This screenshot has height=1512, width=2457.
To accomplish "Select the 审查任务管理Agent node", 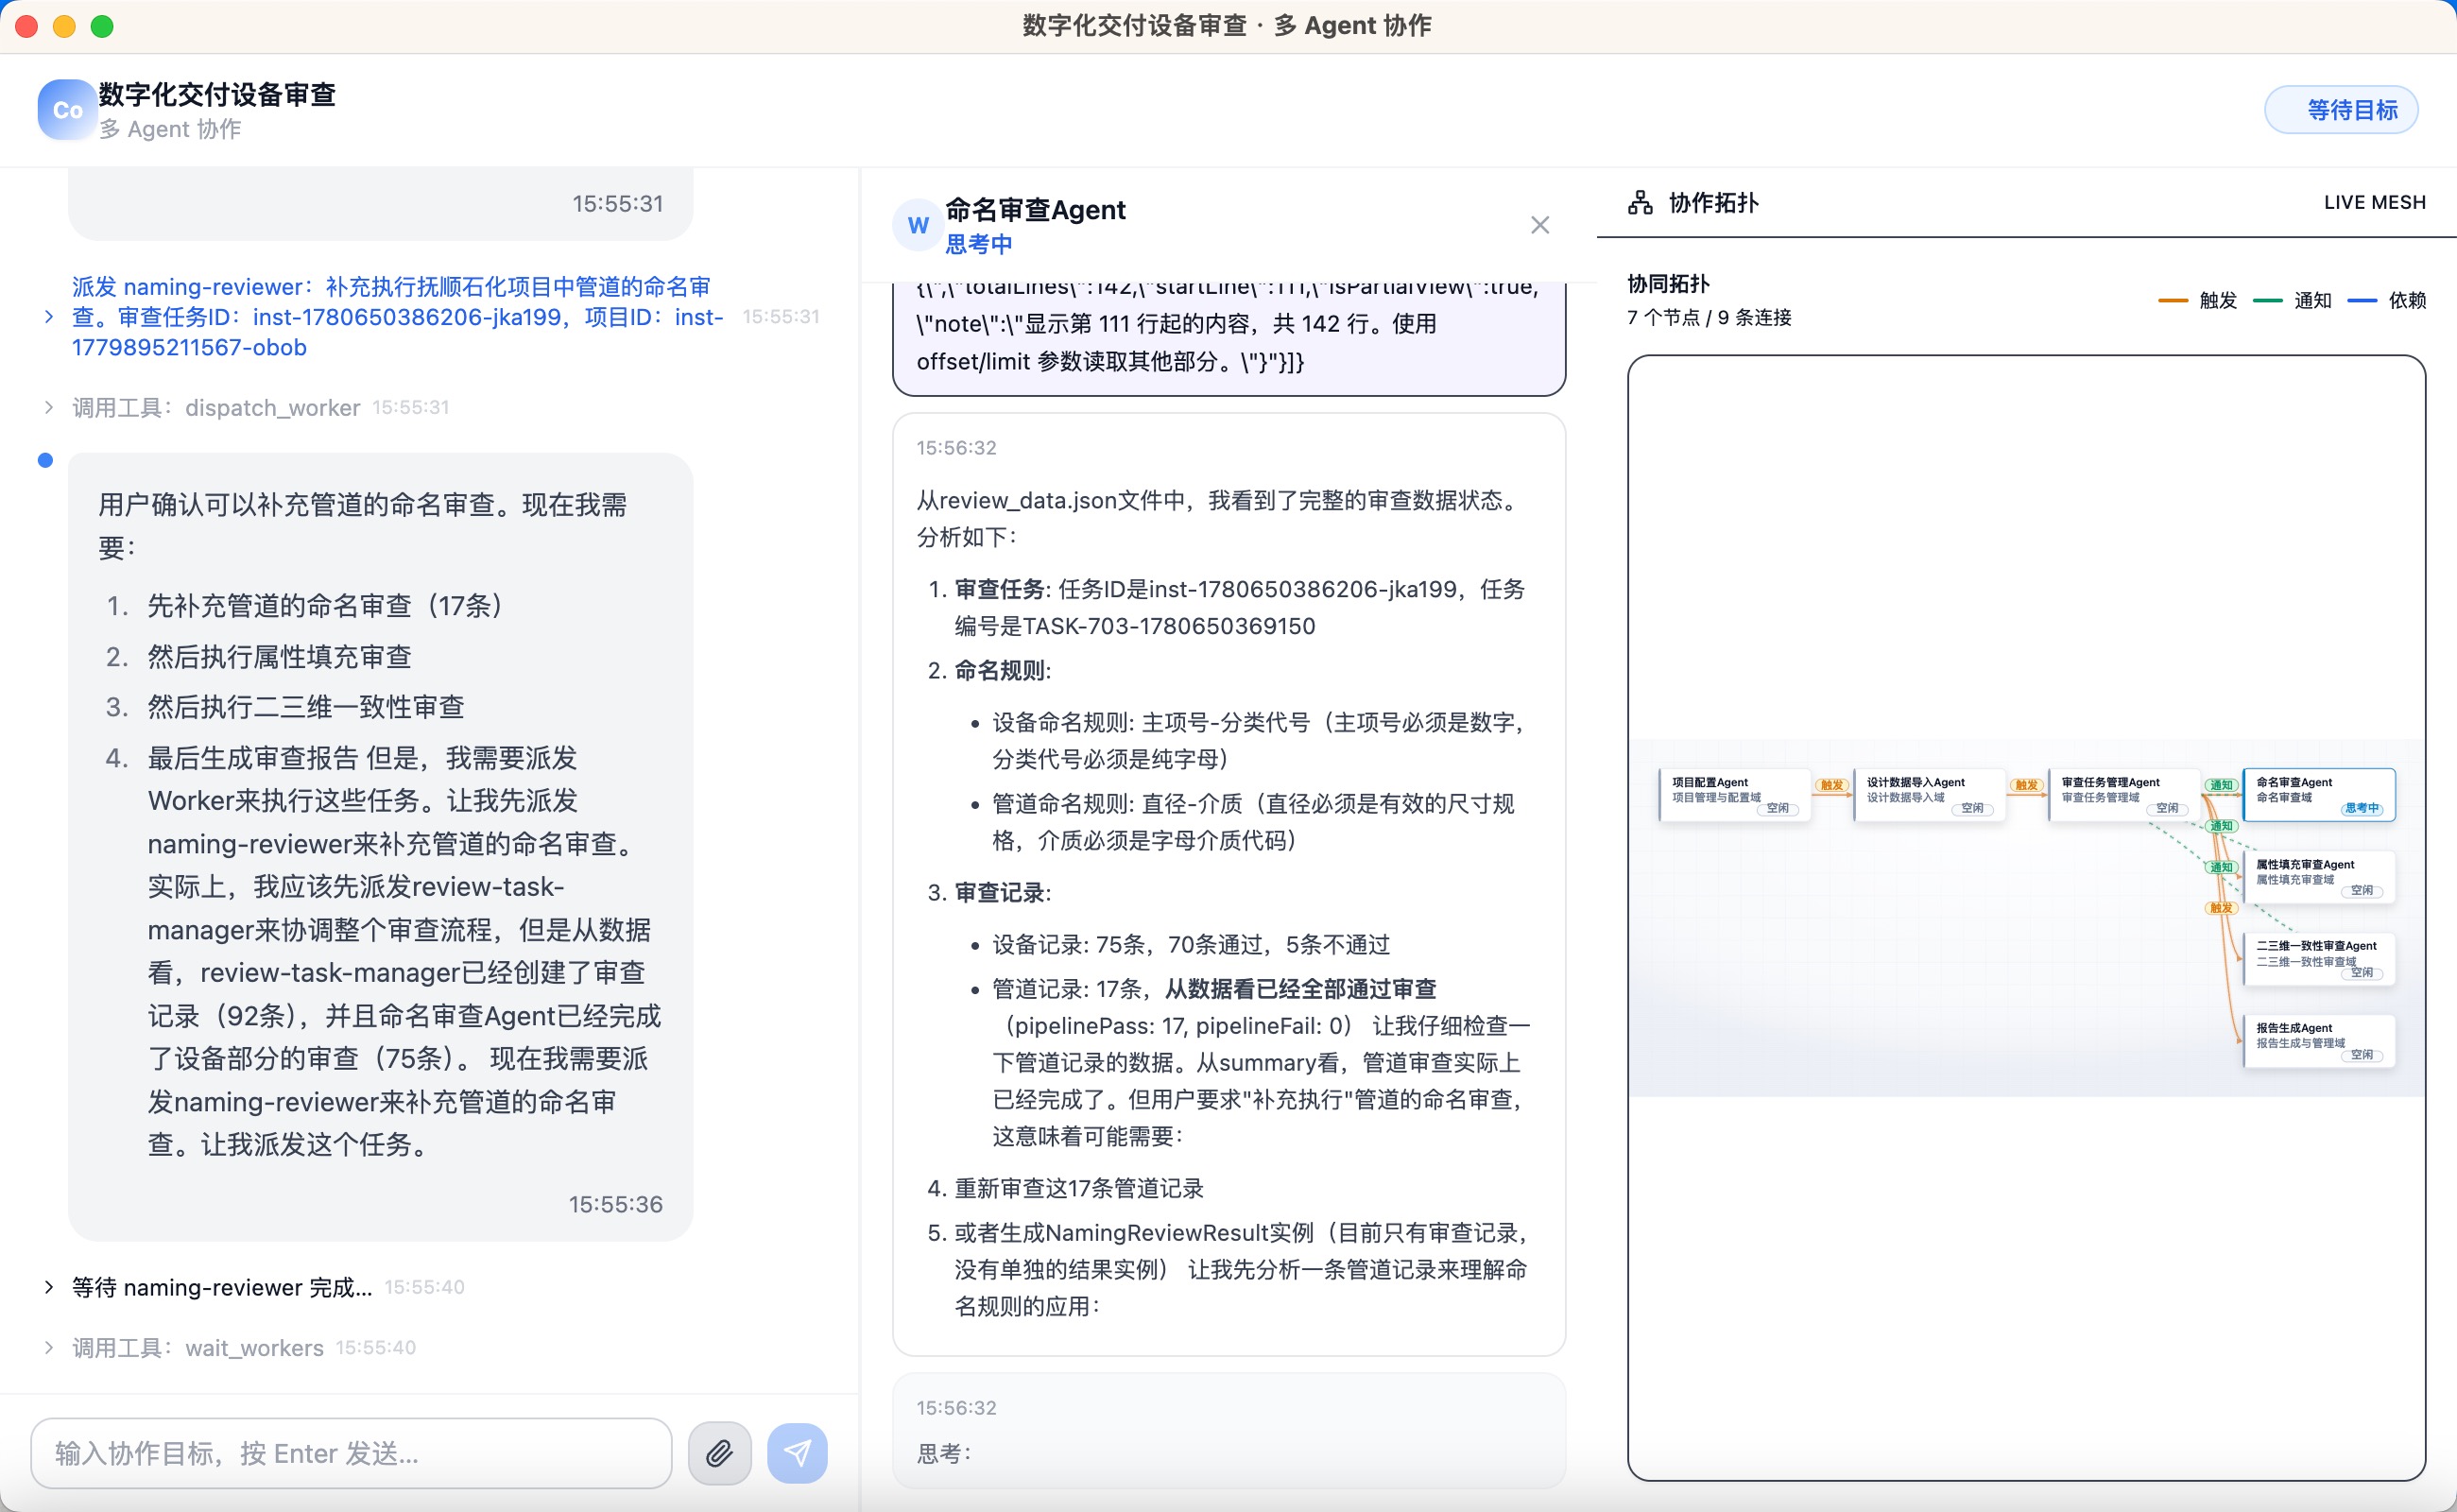I will 2124,795.
